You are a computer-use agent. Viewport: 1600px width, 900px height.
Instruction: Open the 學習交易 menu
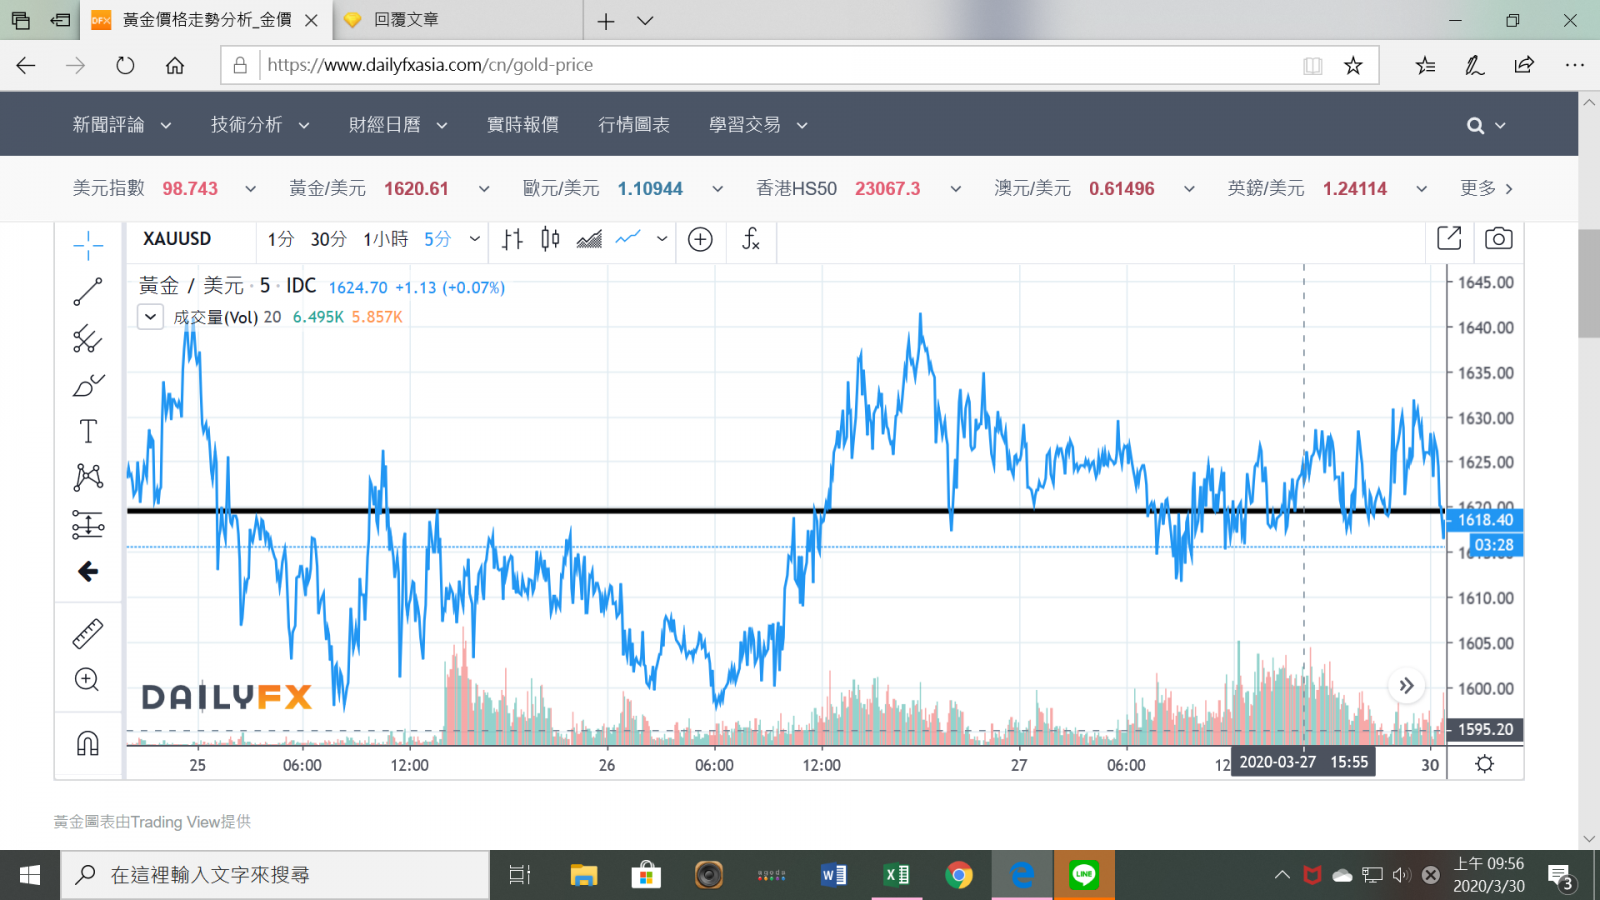tap(758, 125)
